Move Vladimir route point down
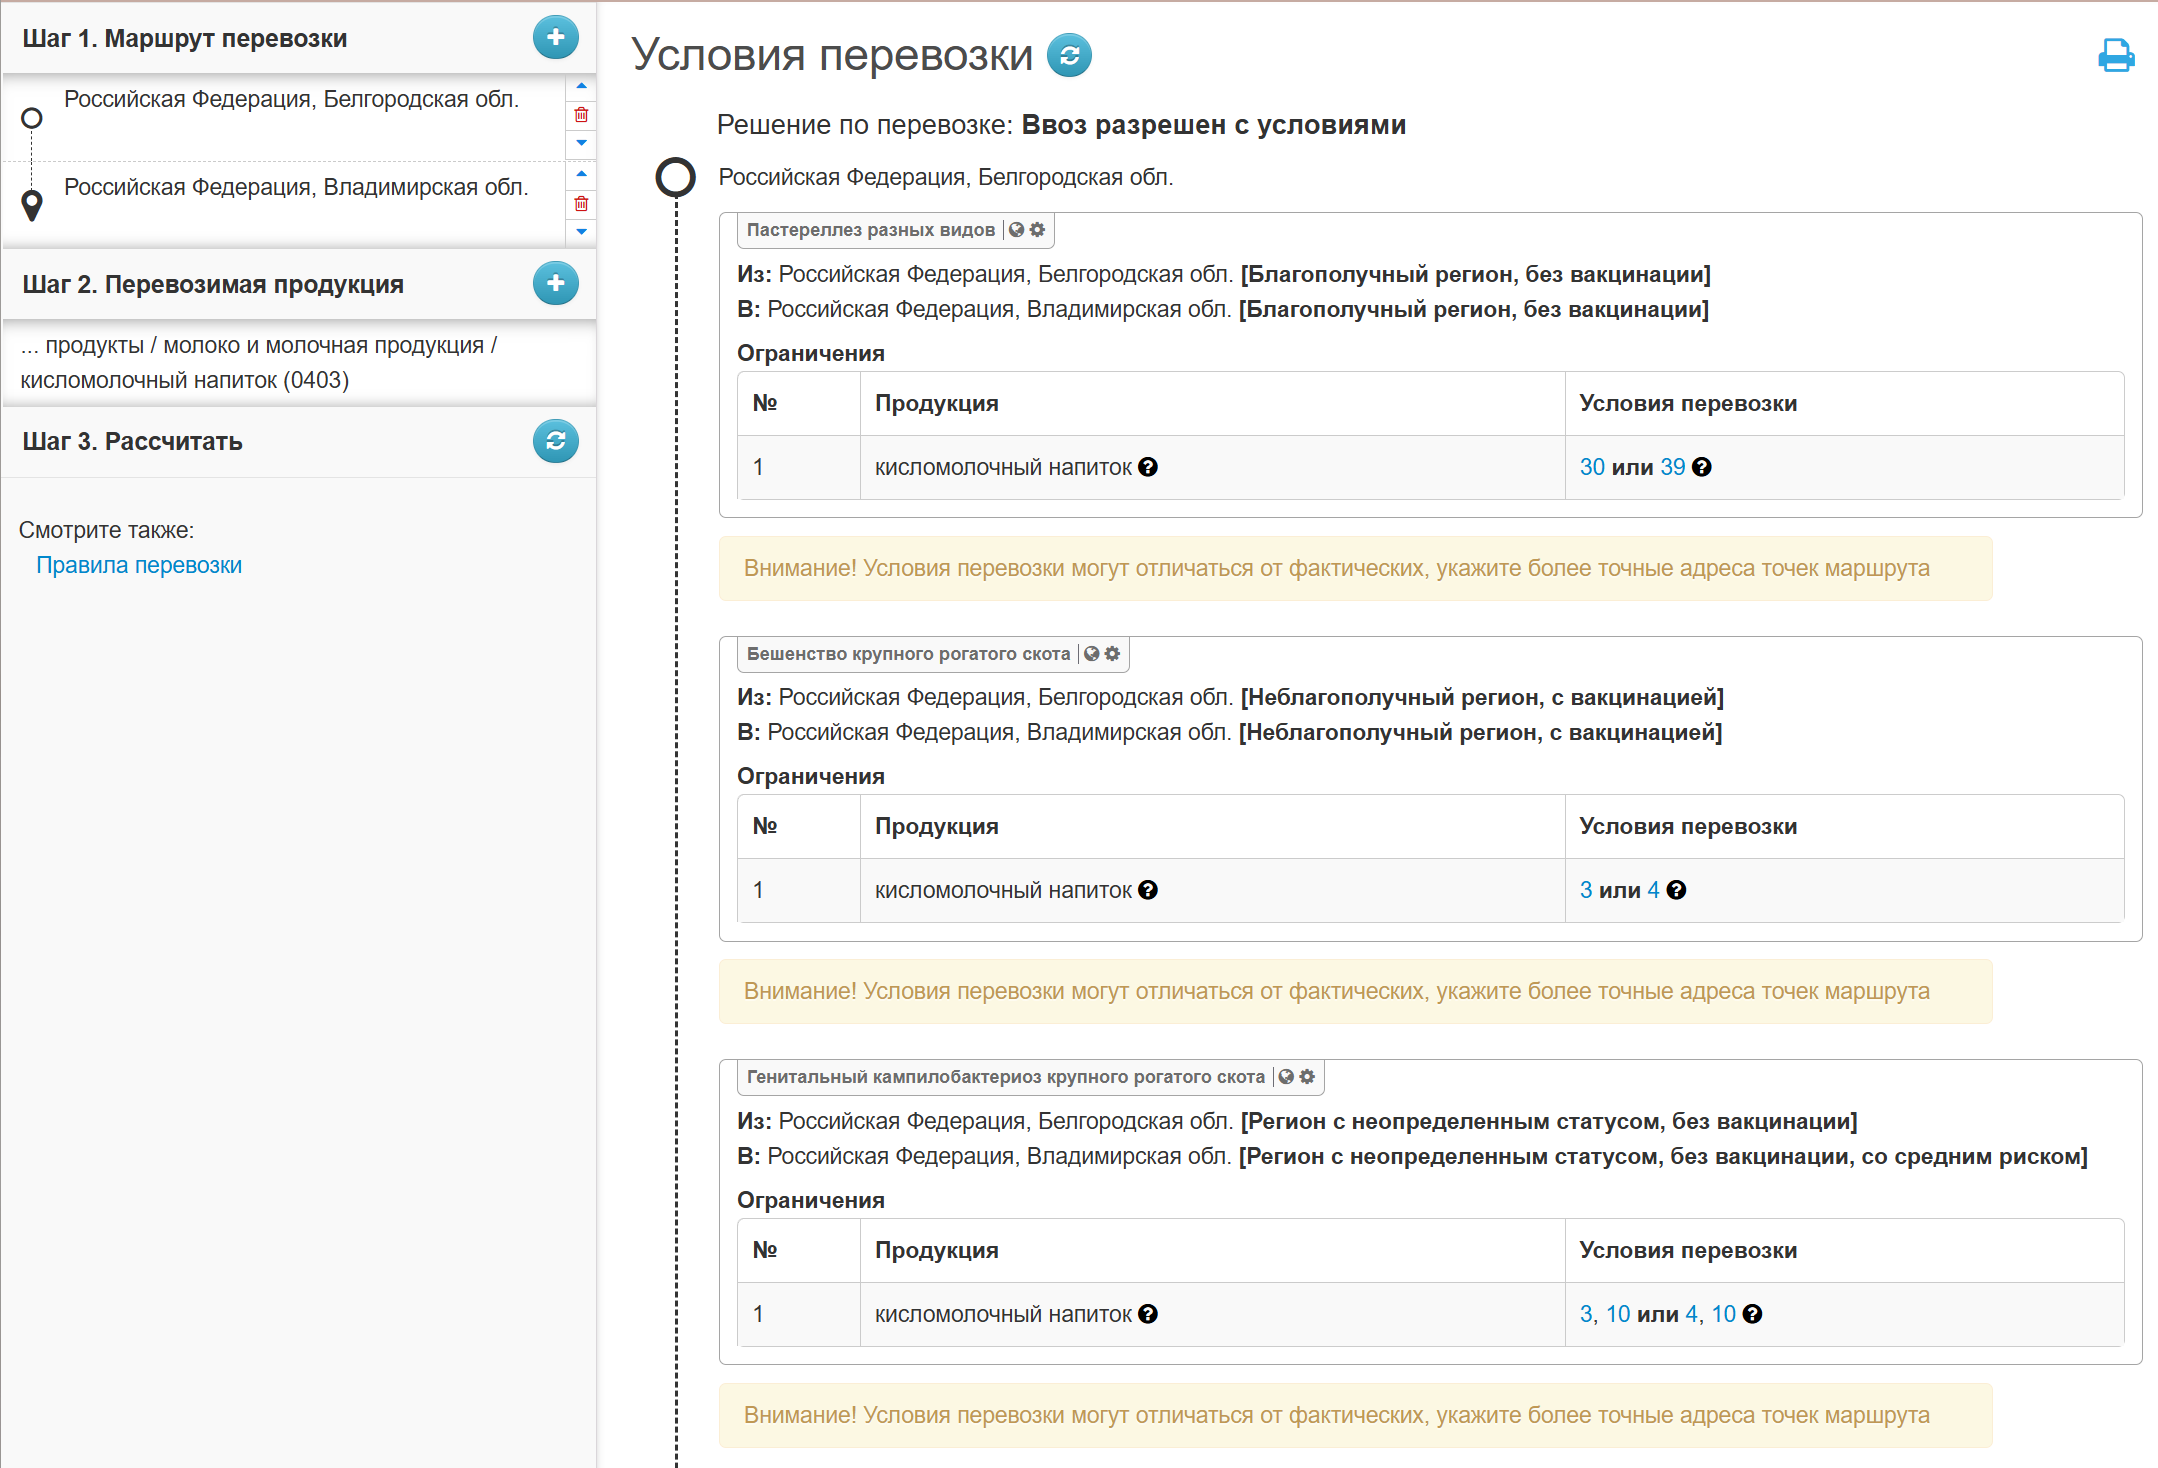The height and width of the screenshot is (1468, 2158). click(x=581, y=232)
